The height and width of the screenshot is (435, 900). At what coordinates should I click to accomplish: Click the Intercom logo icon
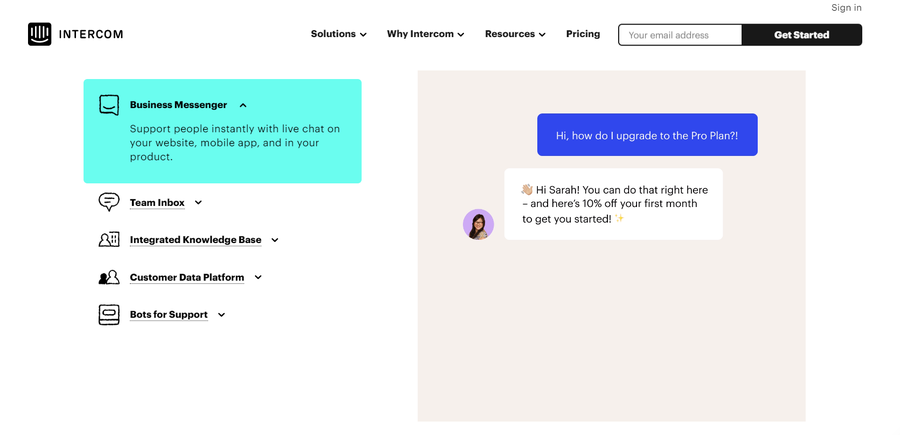(x=40, y=34)
